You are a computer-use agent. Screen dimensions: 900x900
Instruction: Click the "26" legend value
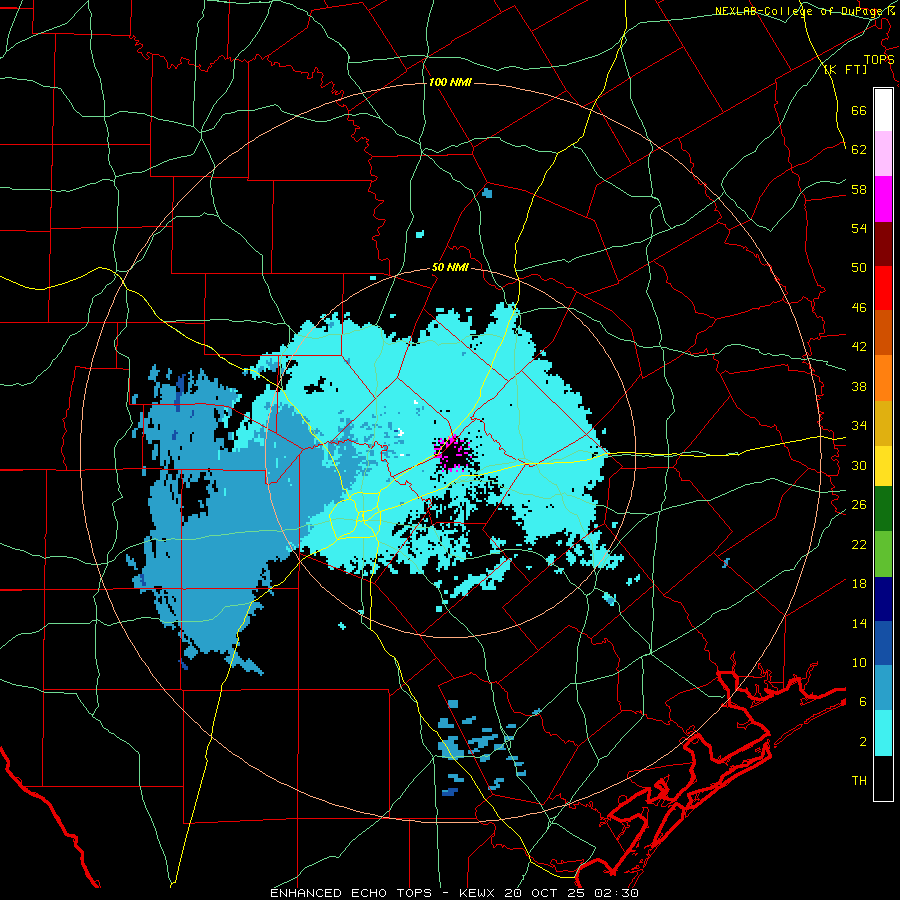tap(859, 505)
